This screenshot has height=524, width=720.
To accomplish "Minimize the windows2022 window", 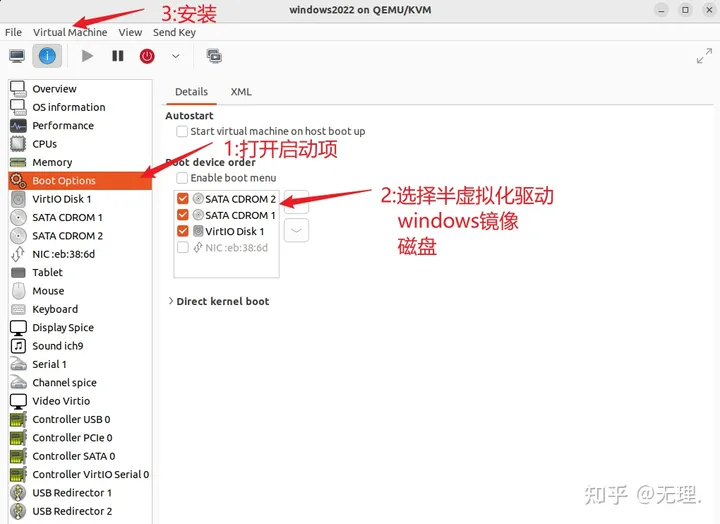I will tap(661, 10).
